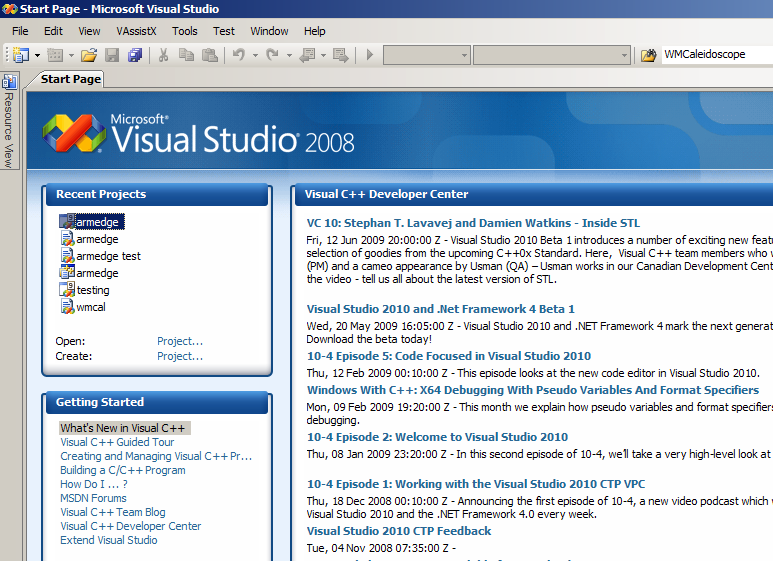Viewport: 773px width, 561px height.
Task: Click the Redo arrow icon
Action: (x=273, y=55)
